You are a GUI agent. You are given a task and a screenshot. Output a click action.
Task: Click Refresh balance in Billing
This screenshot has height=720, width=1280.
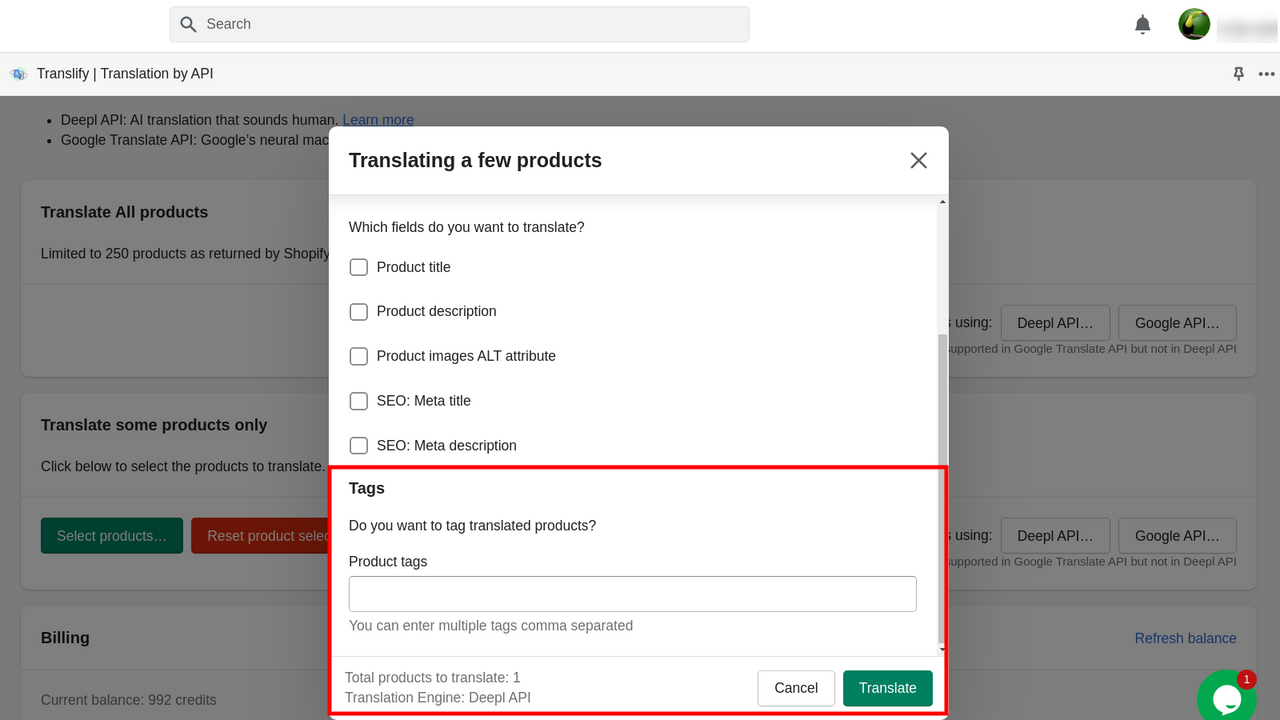pyautogui.click(x=1185, y=637)
